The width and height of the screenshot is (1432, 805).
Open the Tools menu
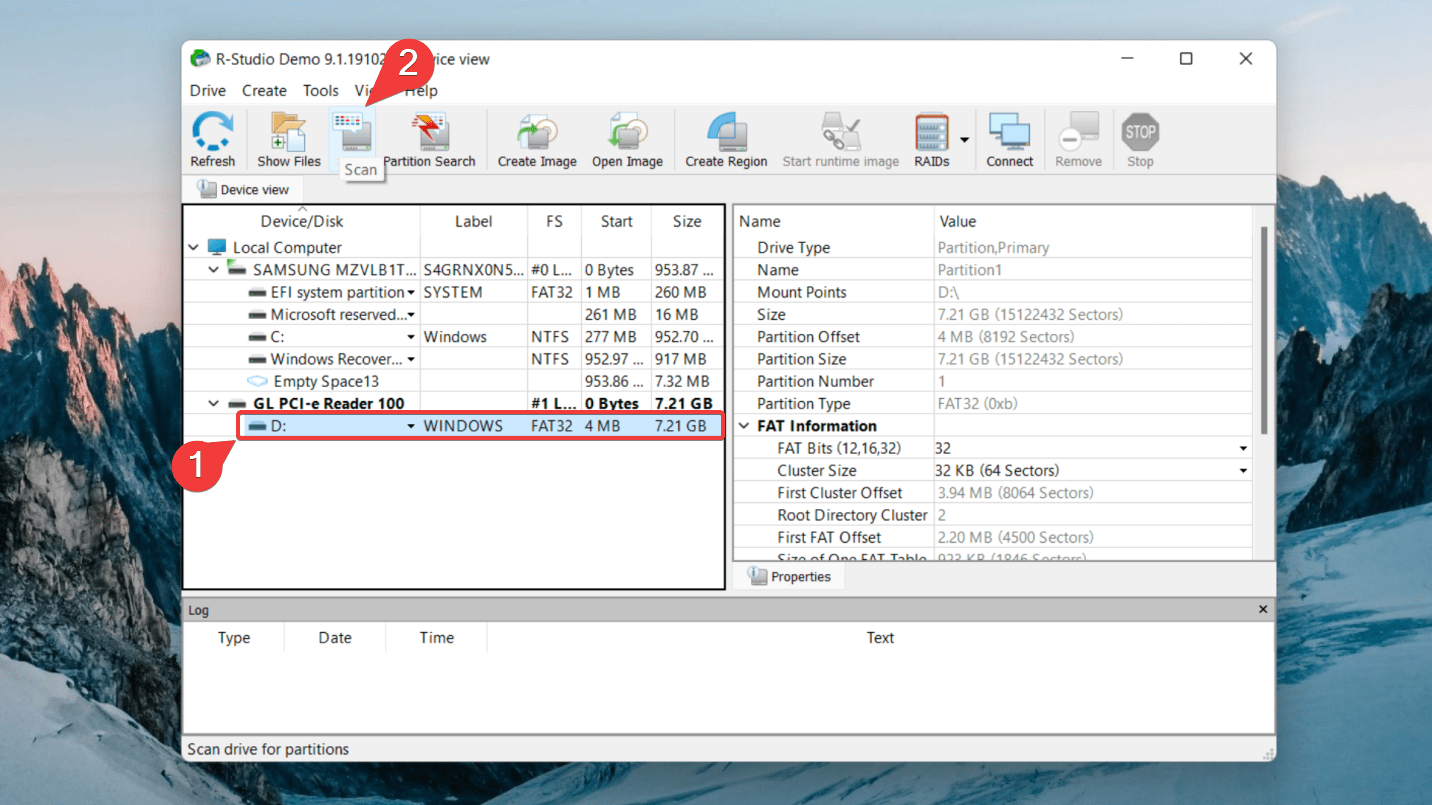pyautogui.click(x=321, y=90)
